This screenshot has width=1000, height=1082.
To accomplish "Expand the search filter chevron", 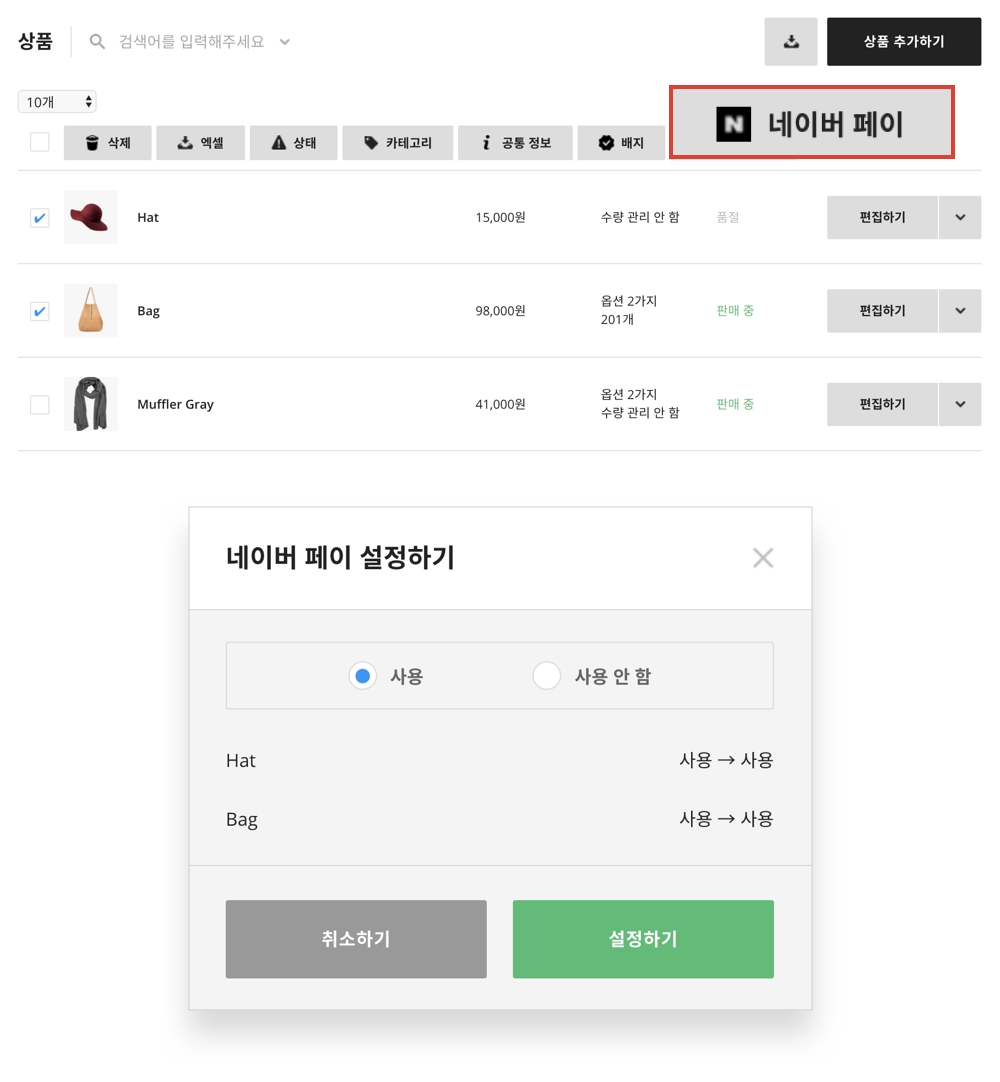I will click(285, 42).
